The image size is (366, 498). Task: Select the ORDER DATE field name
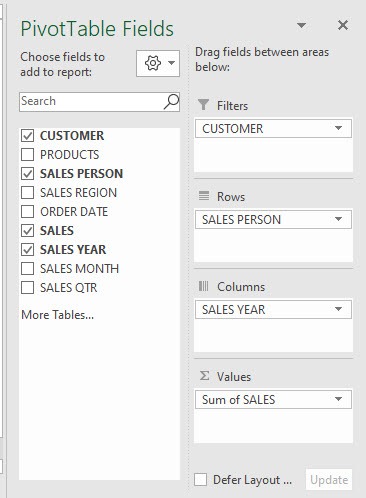74,212
